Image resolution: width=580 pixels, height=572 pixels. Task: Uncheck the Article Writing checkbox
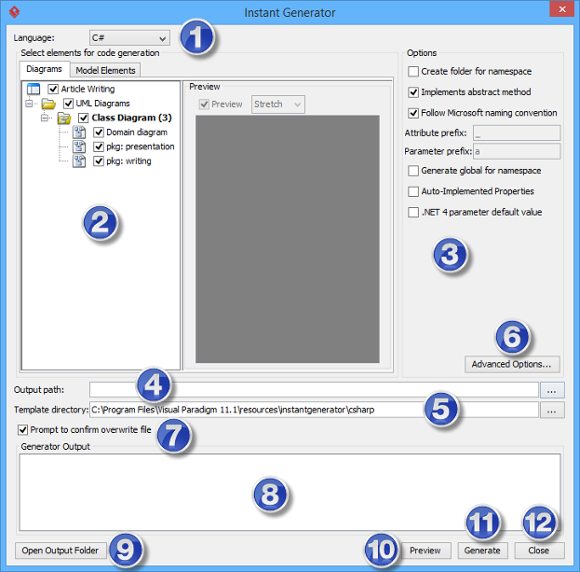[53, 89]
